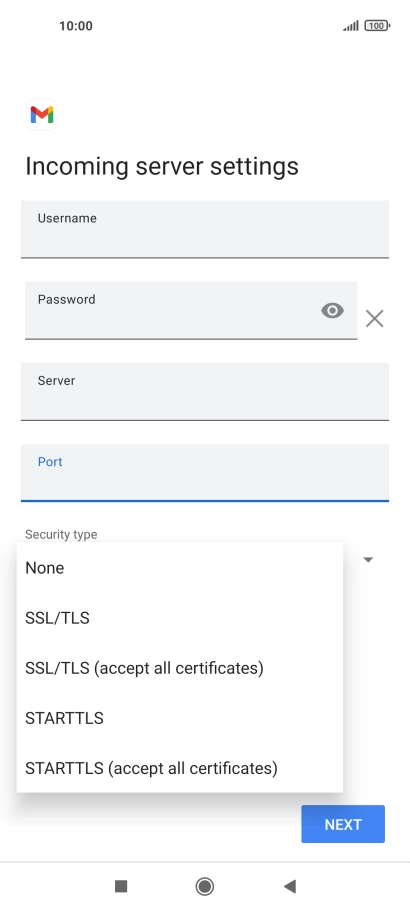Tap the signal strength icon
Screen dimensions: 410x911
click(x=351, y=26)
